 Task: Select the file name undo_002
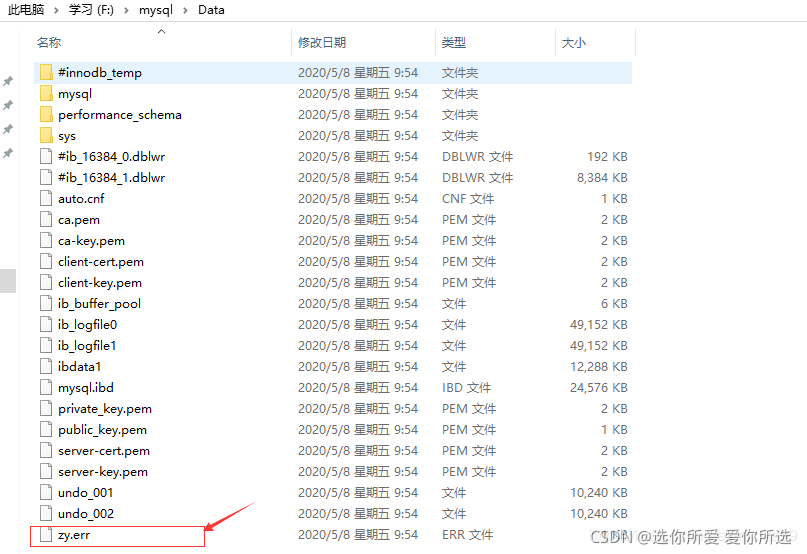[86, 514]
